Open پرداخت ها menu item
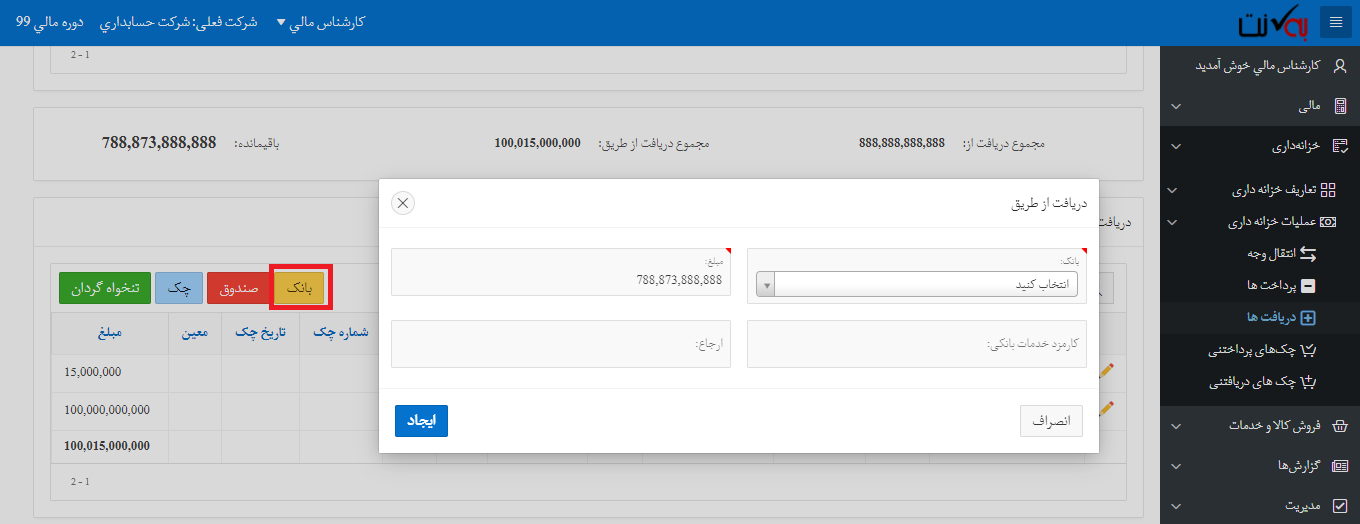Viewport: 1360px width, 524px height. 1270,286
